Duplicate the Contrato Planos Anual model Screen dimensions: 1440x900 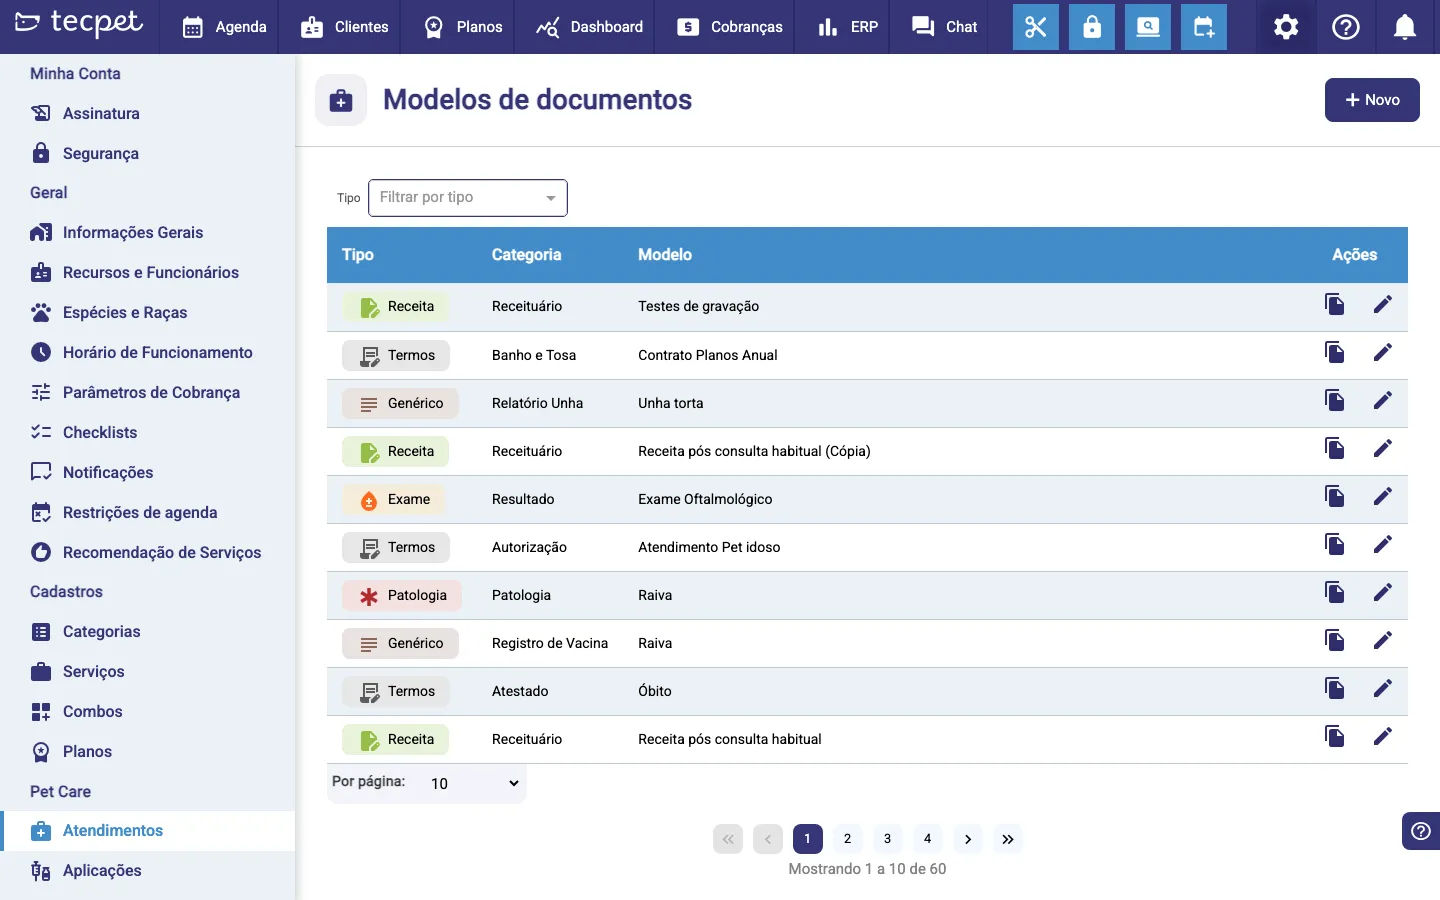[1334, 352]
